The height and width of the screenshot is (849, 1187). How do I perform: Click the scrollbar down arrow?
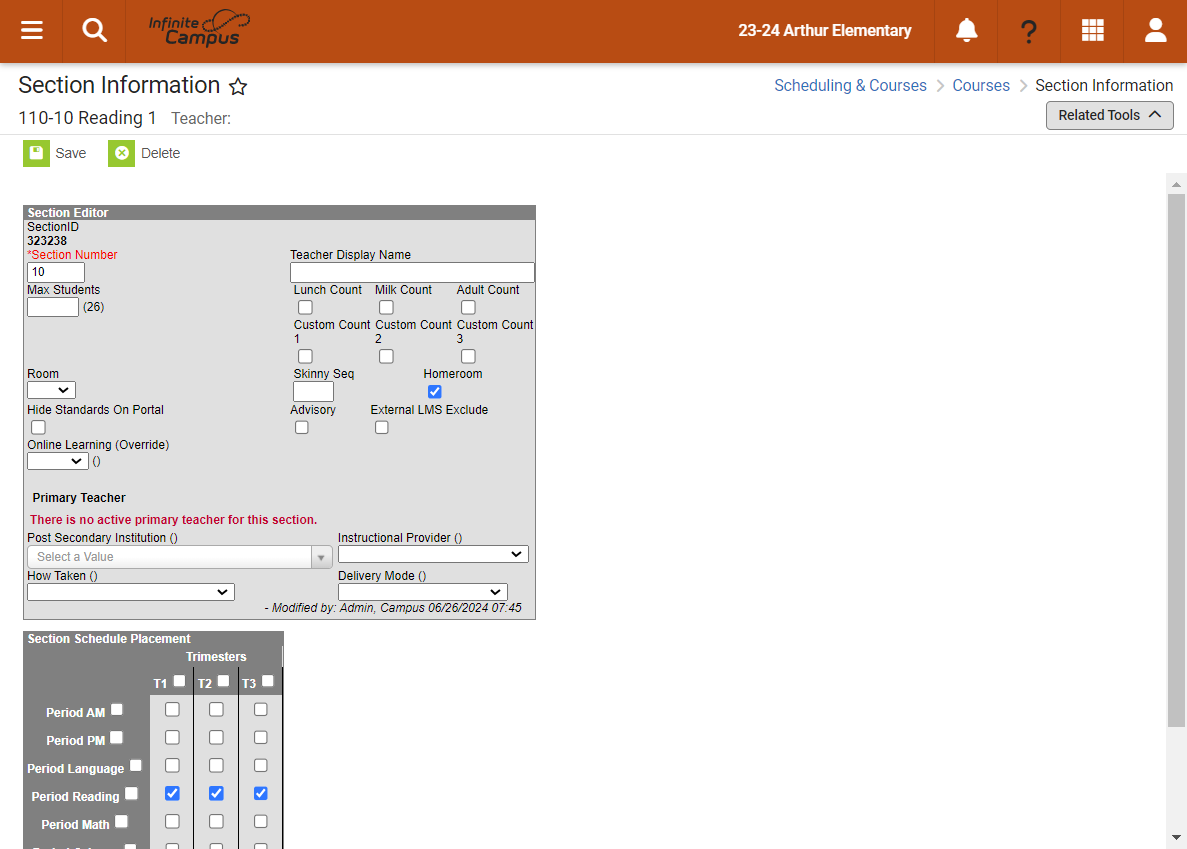click(x=1176, y=838)
